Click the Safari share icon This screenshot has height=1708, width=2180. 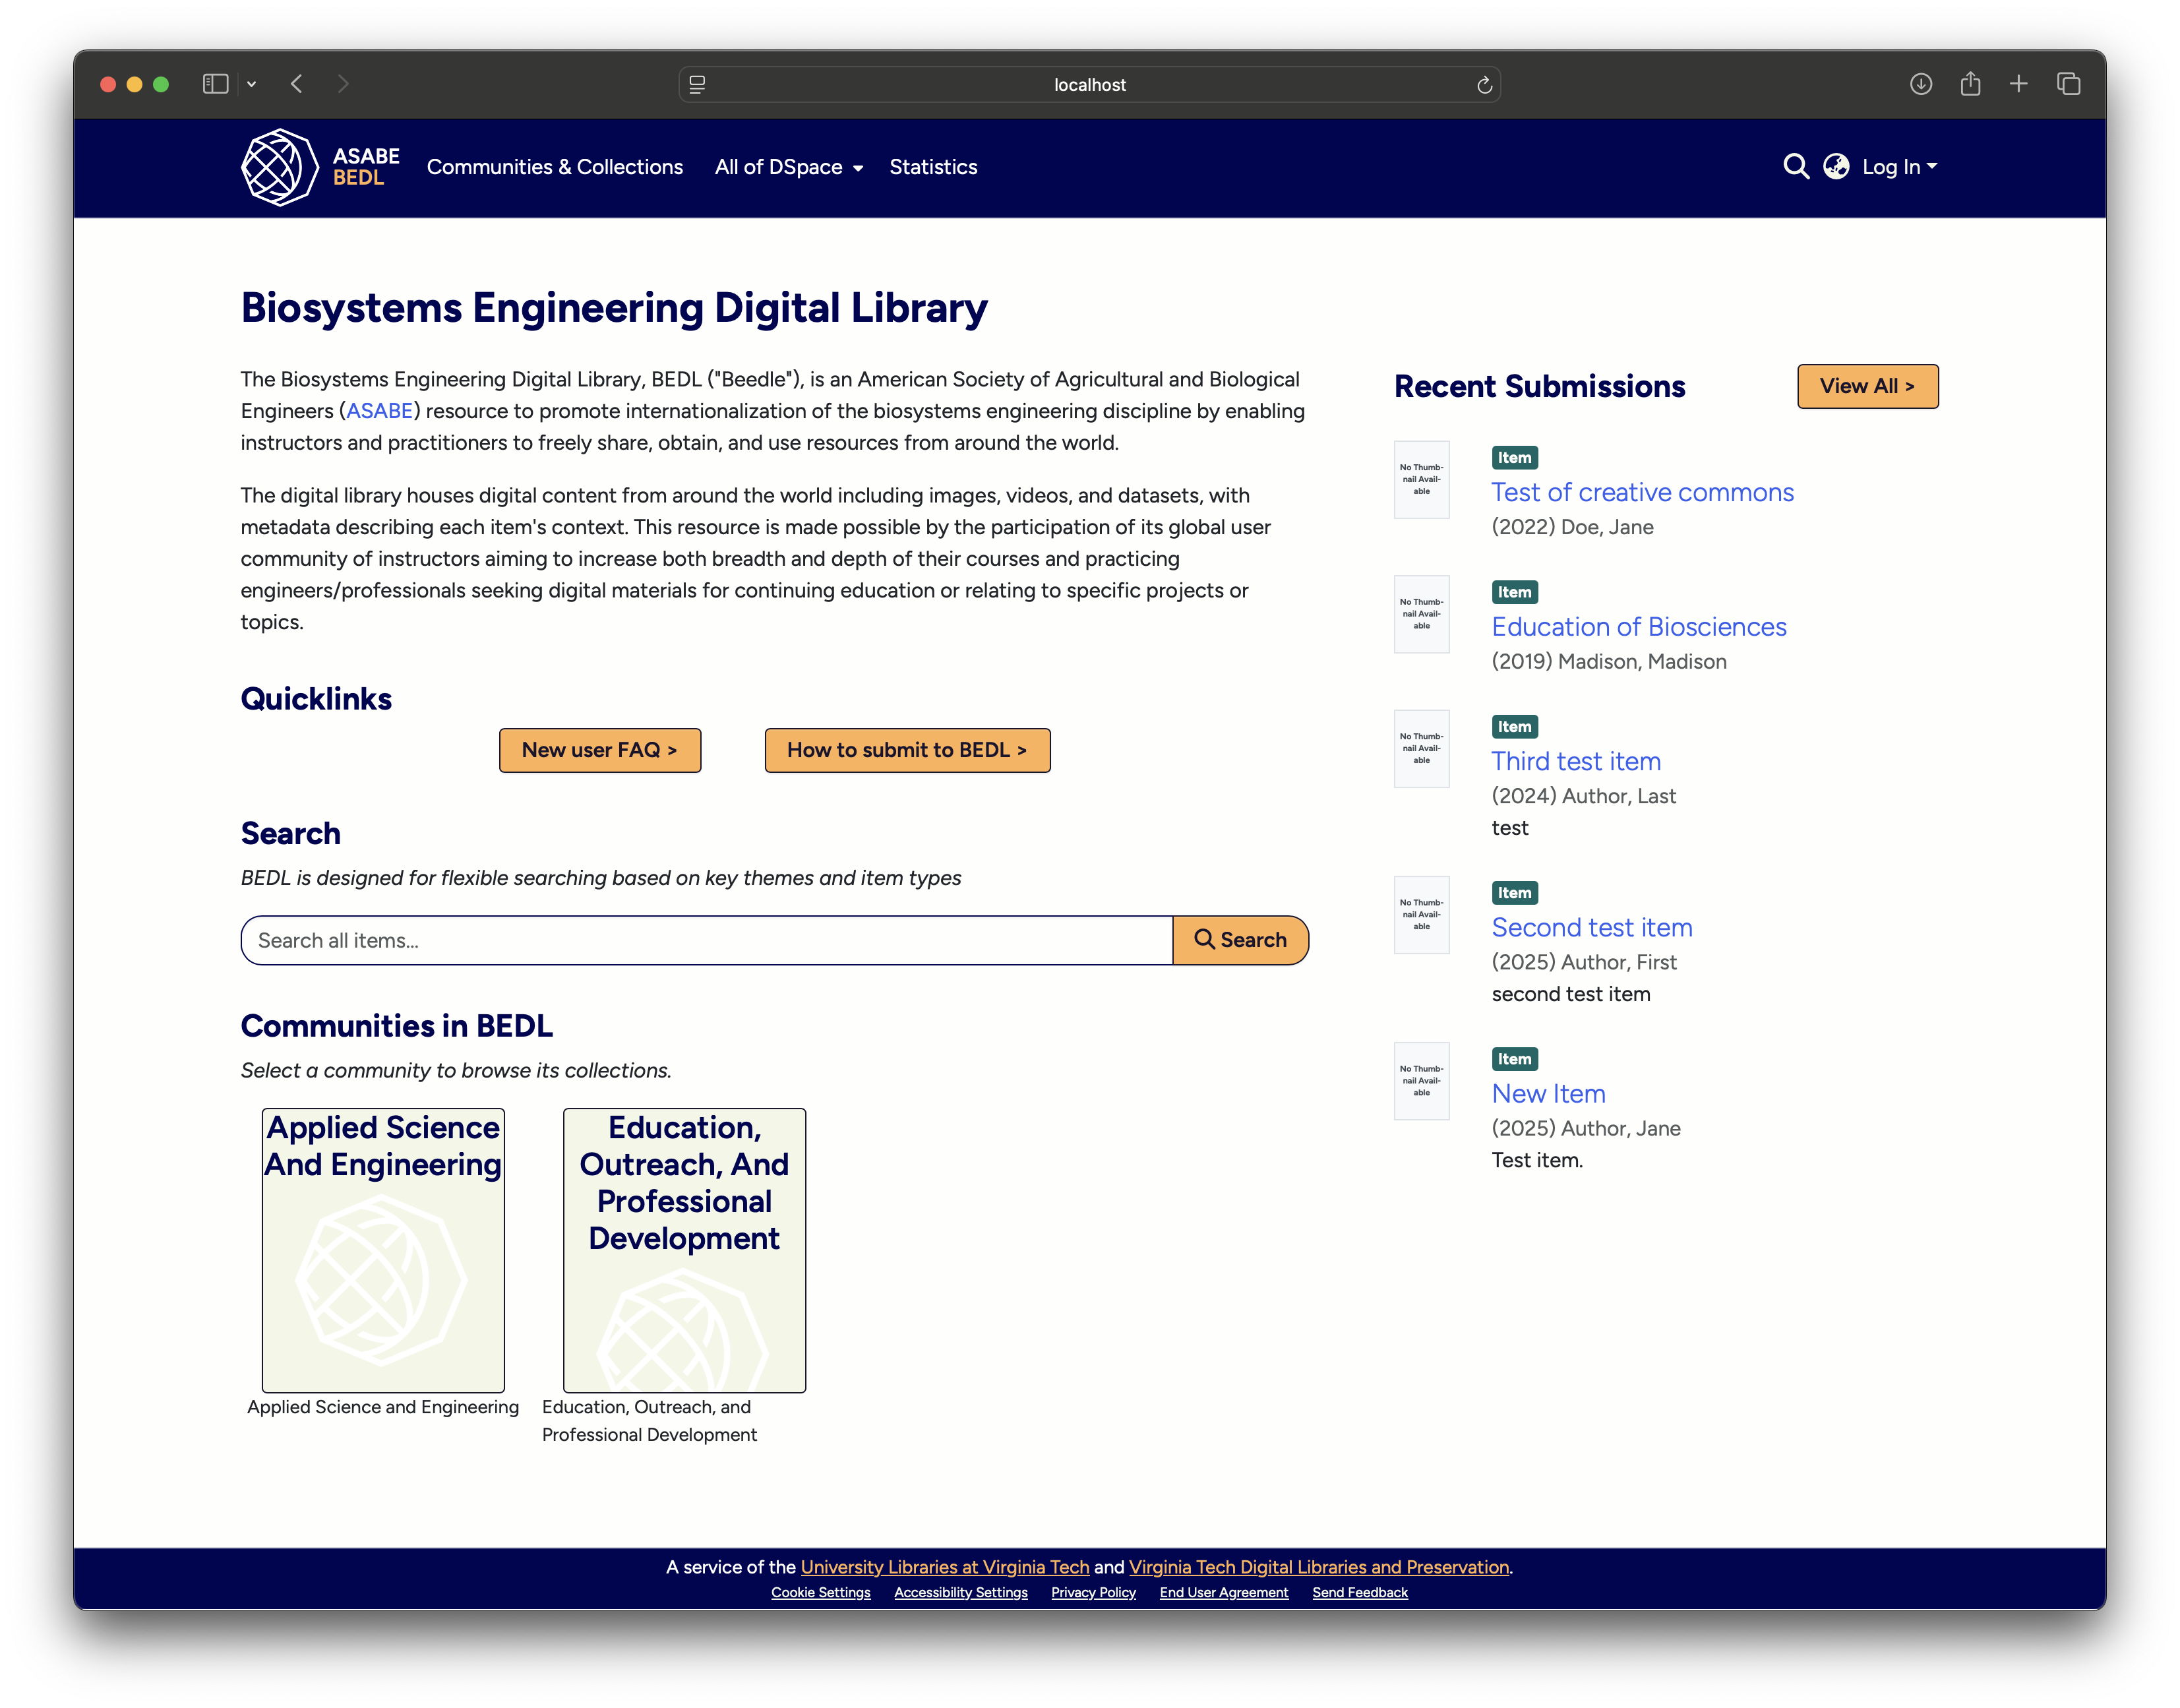(x=1970, y=84)
